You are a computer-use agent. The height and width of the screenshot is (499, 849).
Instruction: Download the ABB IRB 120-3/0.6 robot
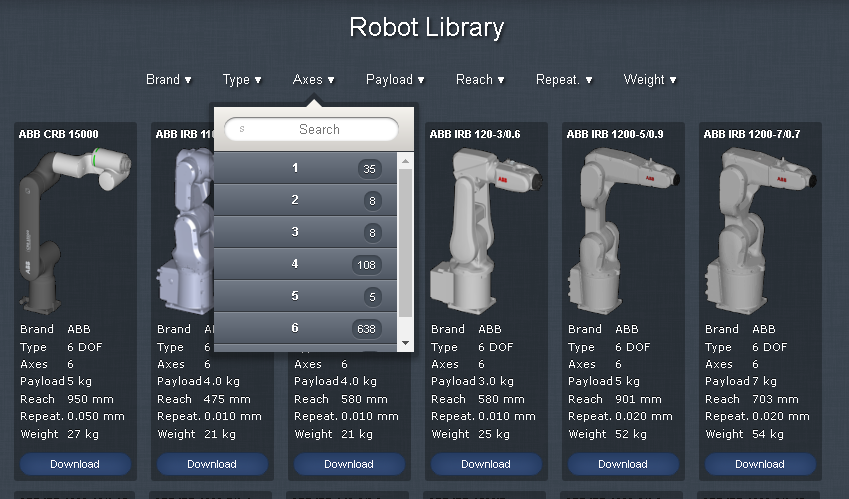pyautogui.click(x=486, y=464)
